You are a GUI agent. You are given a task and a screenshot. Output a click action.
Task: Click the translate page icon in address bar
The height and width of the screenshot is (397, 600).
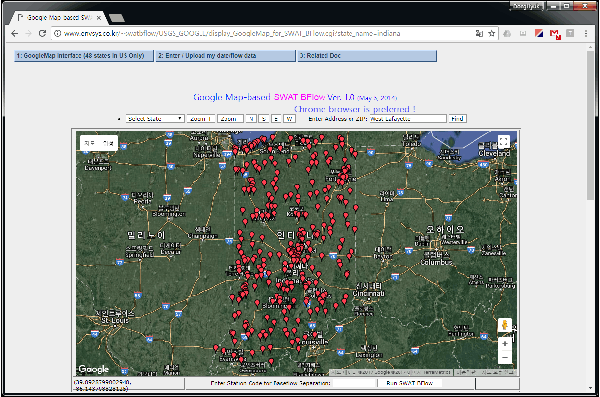479,34
